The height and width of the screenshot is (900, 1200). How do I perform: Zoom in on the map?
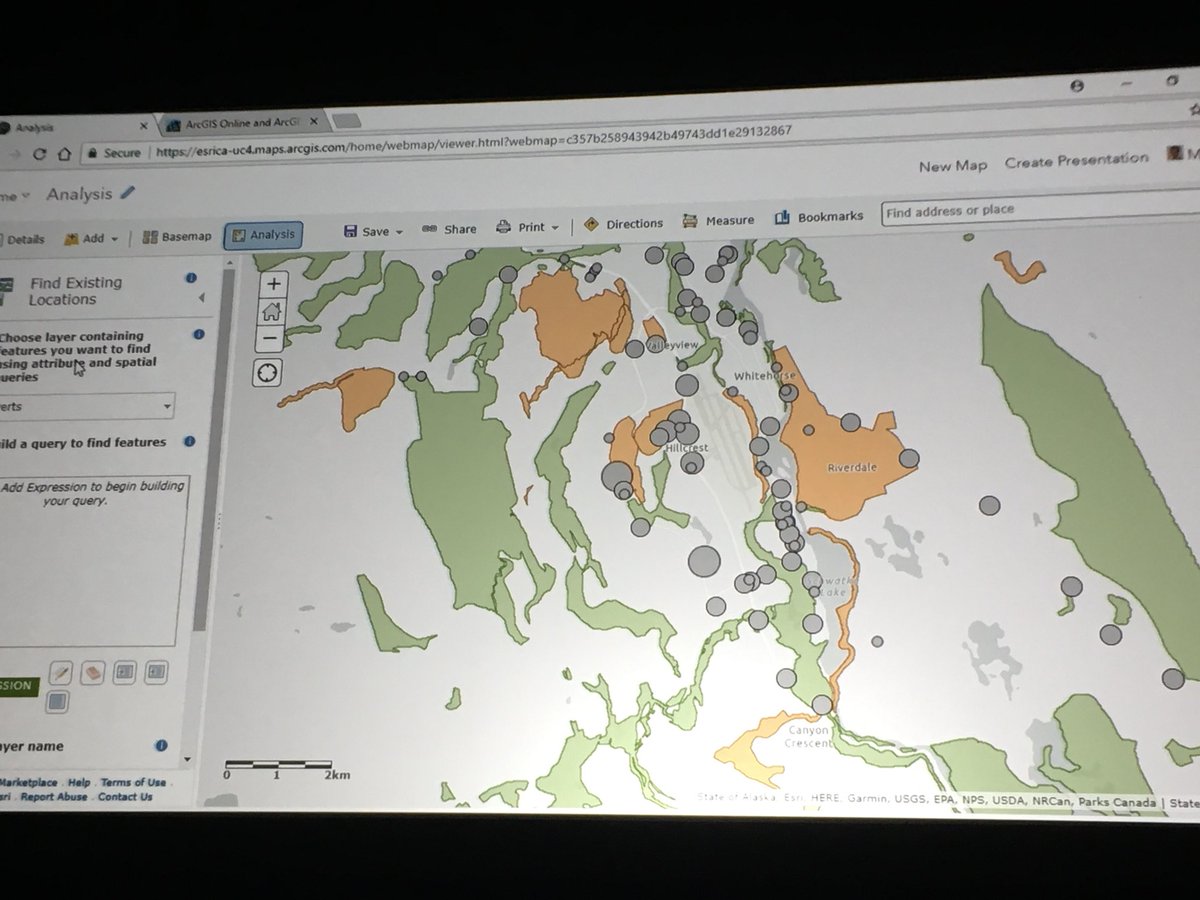274,283
